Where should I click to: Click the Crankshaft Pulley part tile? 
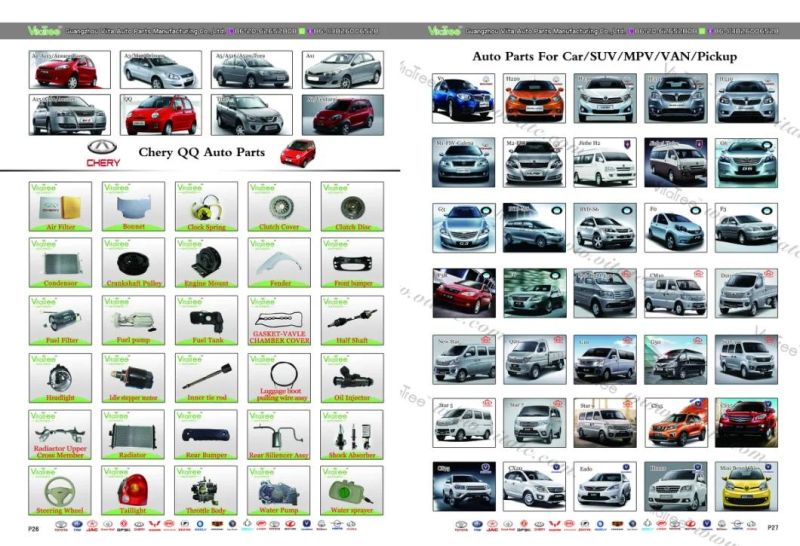[133, 262]
